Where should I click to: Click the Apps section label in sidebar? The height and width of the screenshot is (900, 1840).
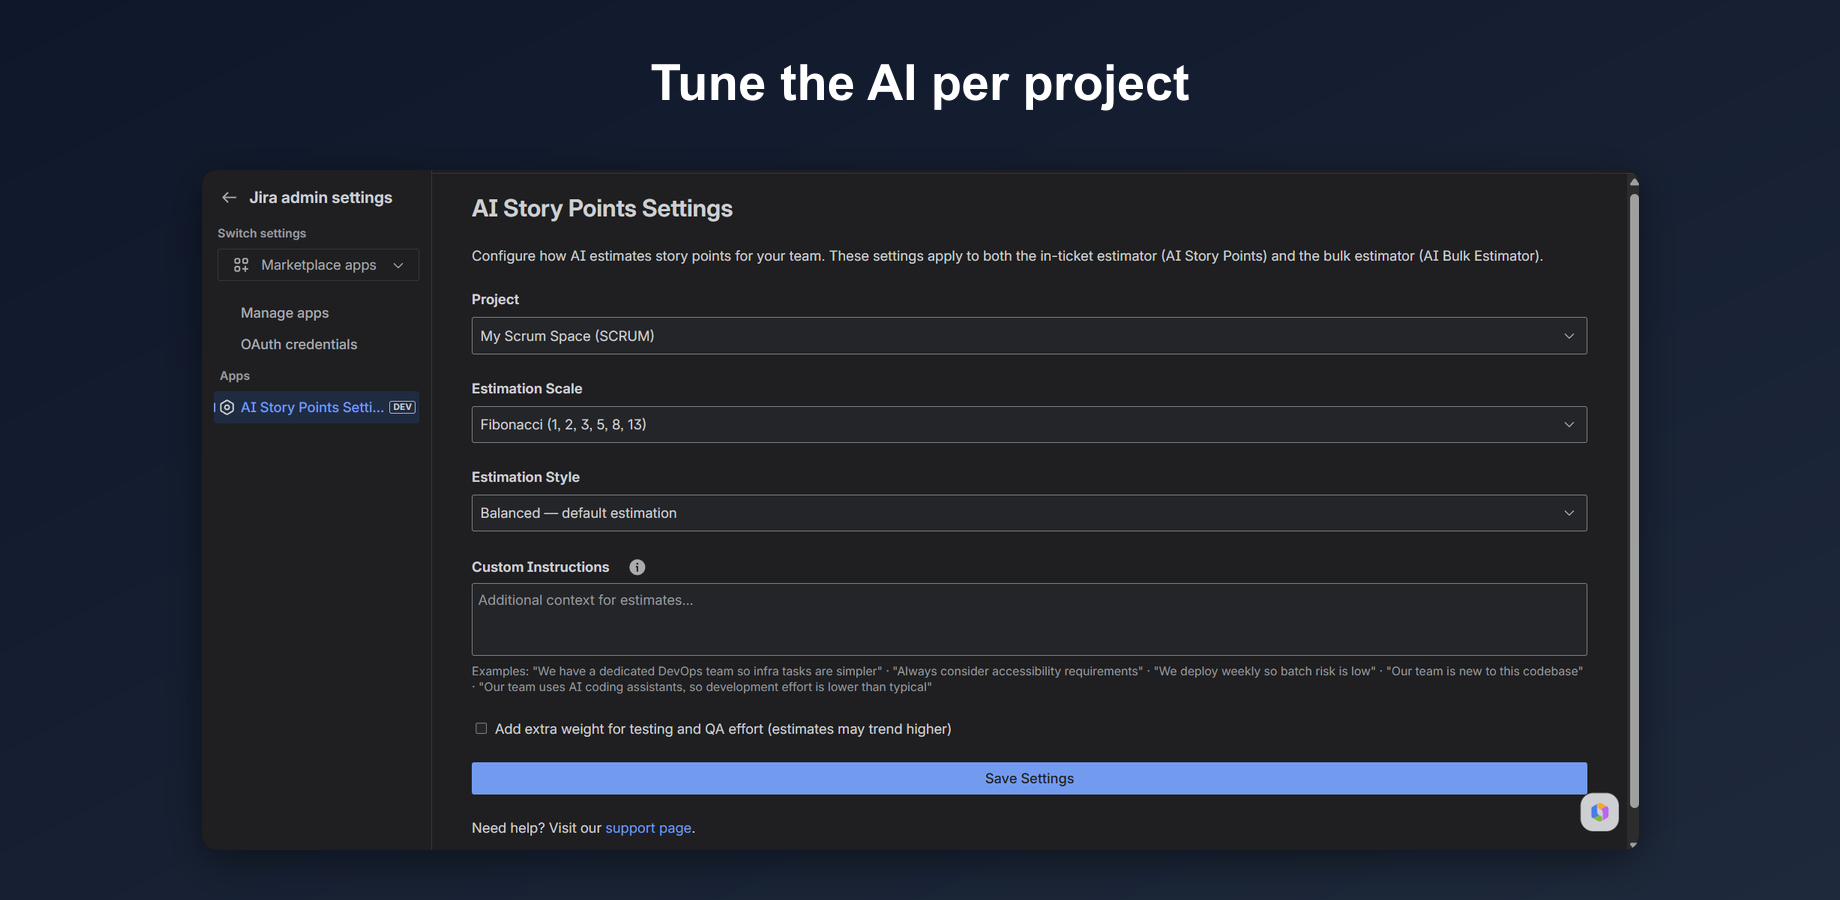(235, 376)
